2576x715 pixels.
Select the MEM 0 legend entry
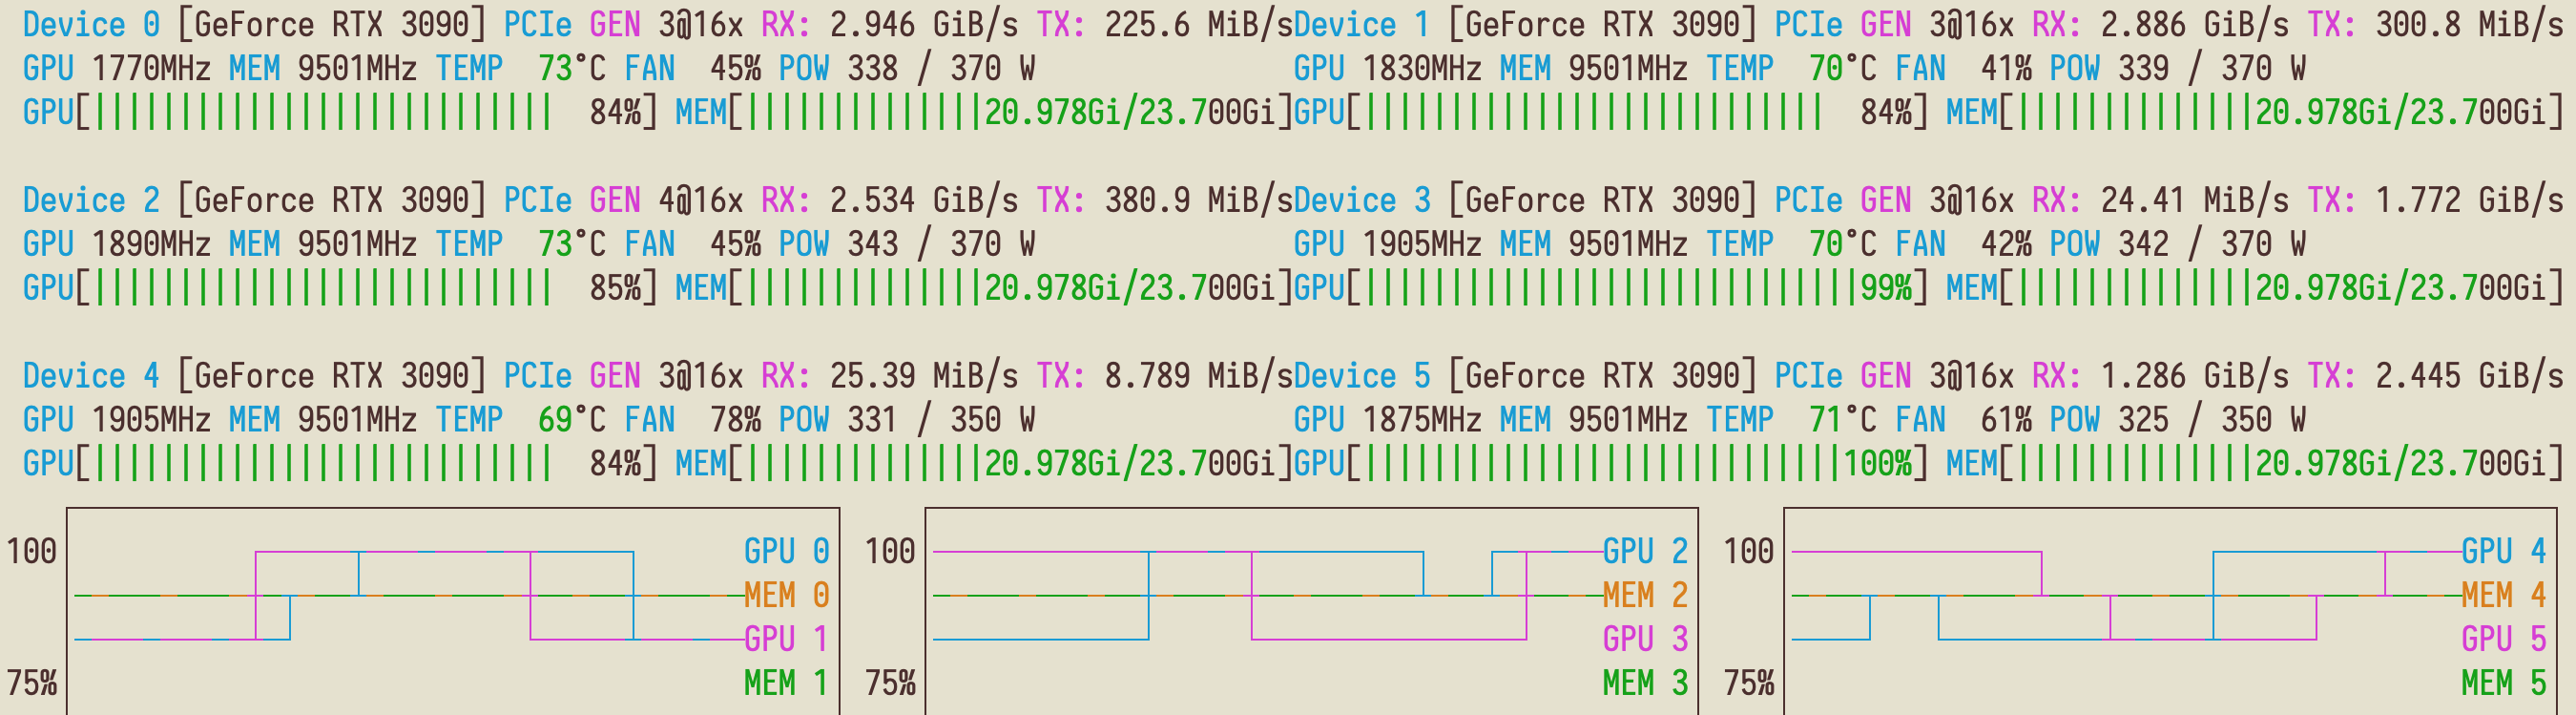[786, 595]
